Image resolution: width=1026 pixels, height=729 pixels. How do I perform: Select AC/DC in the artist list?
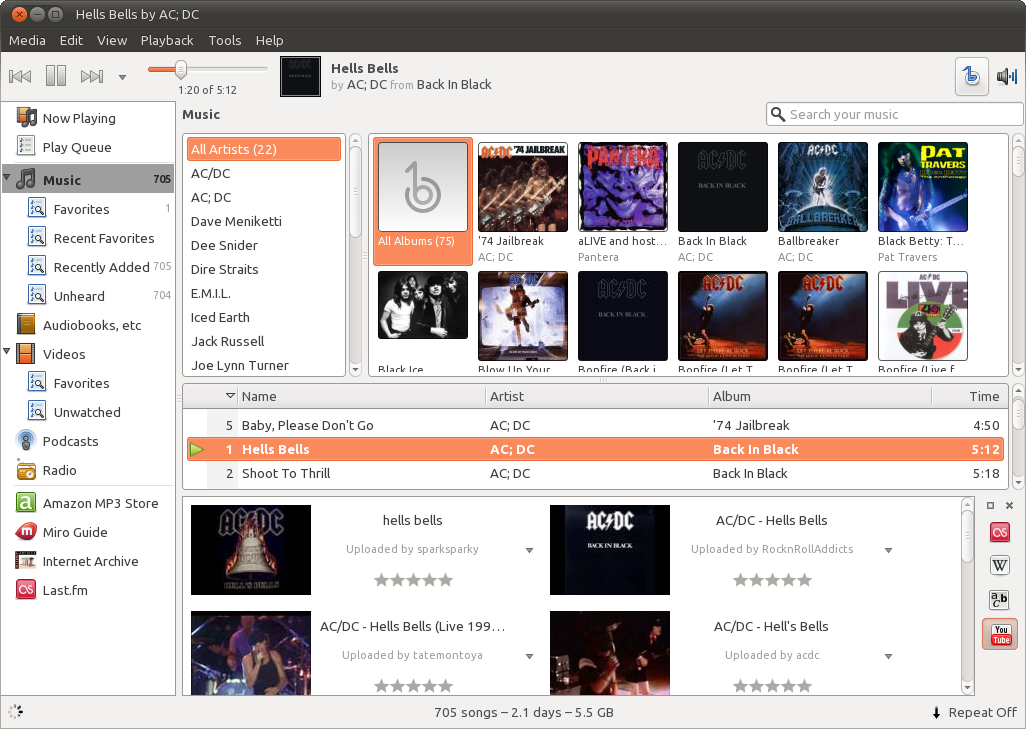pyautogui.click(x=264, y=173)
